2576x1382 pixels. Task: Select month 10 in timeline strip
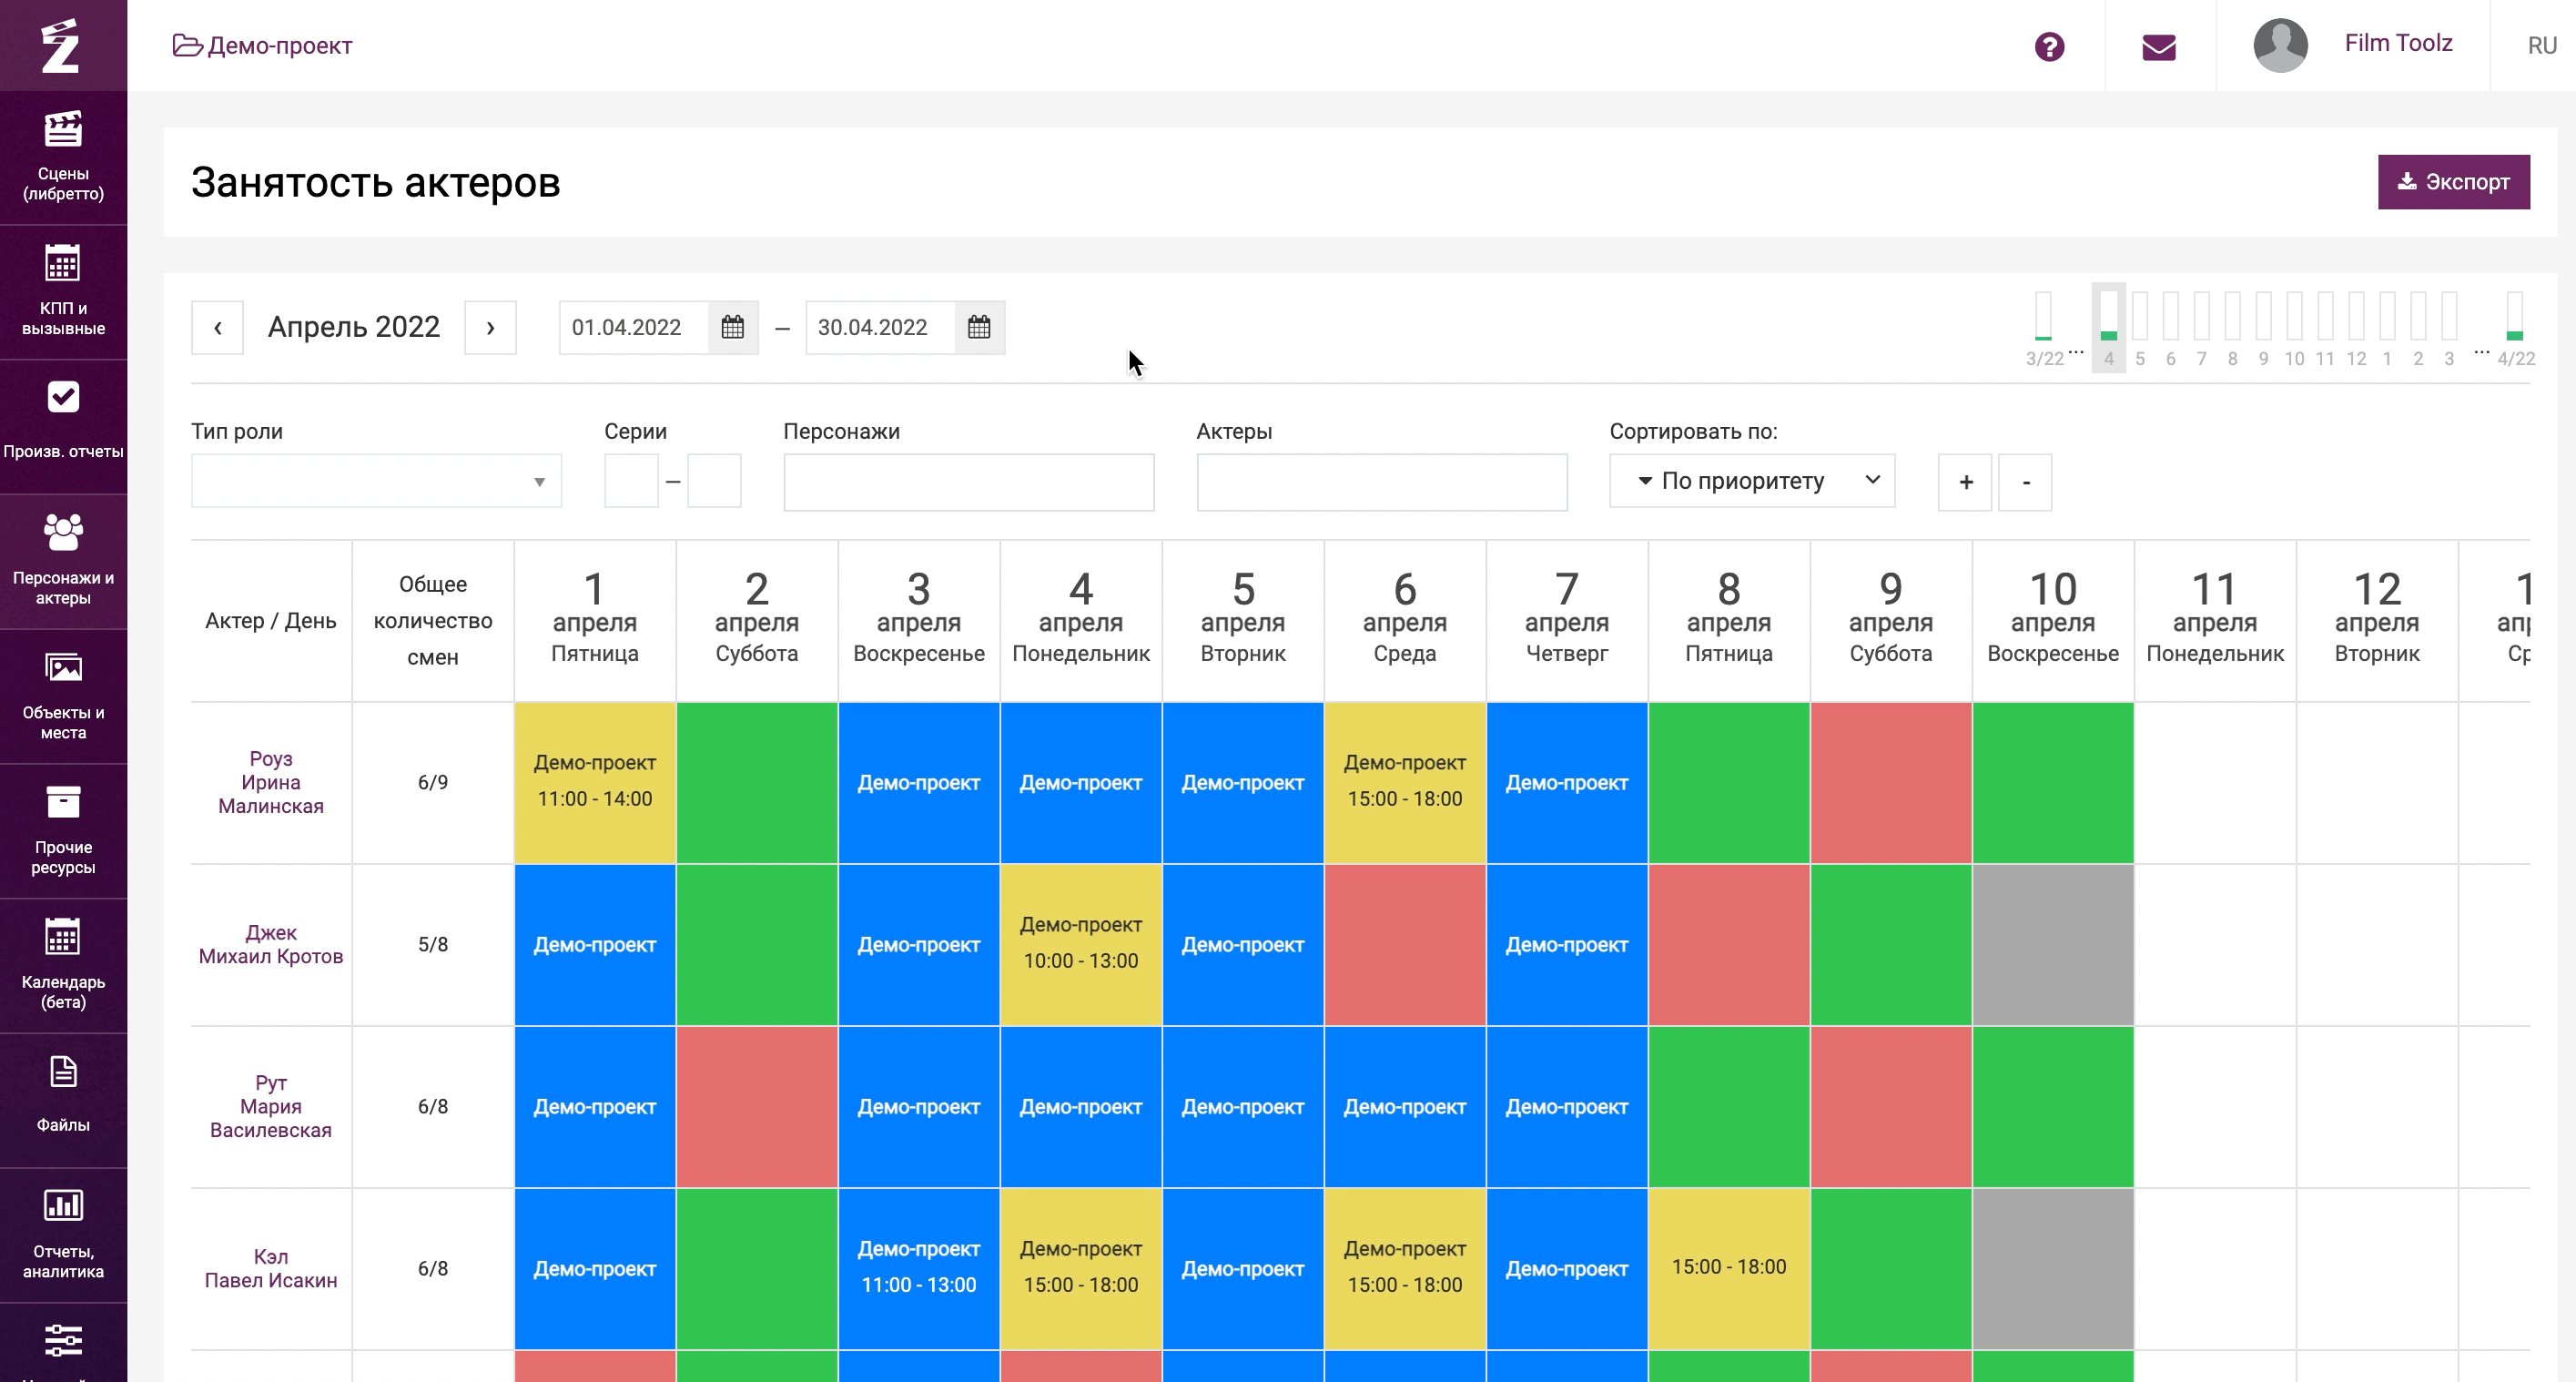2294,328
